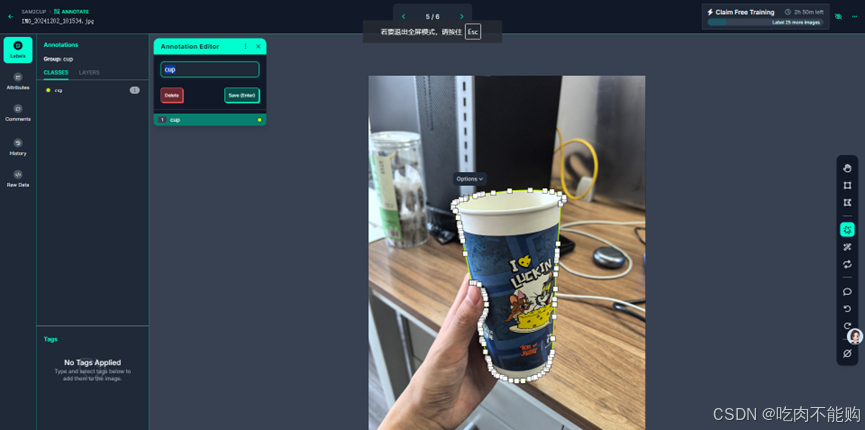Select the bounding box tool
Viewport: 865px width, 430px height.
(847, 185)
